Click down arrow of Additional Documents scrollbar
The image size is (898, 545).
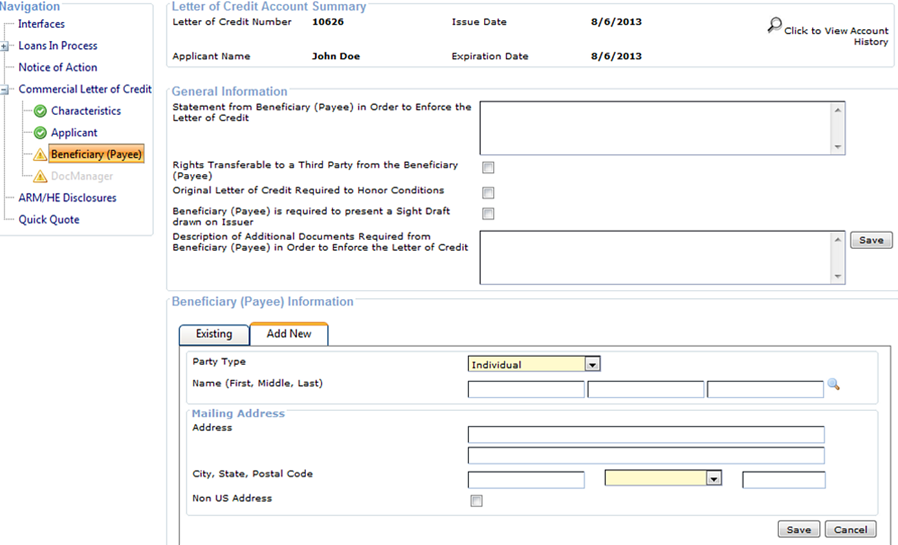[x=837, y=277]
